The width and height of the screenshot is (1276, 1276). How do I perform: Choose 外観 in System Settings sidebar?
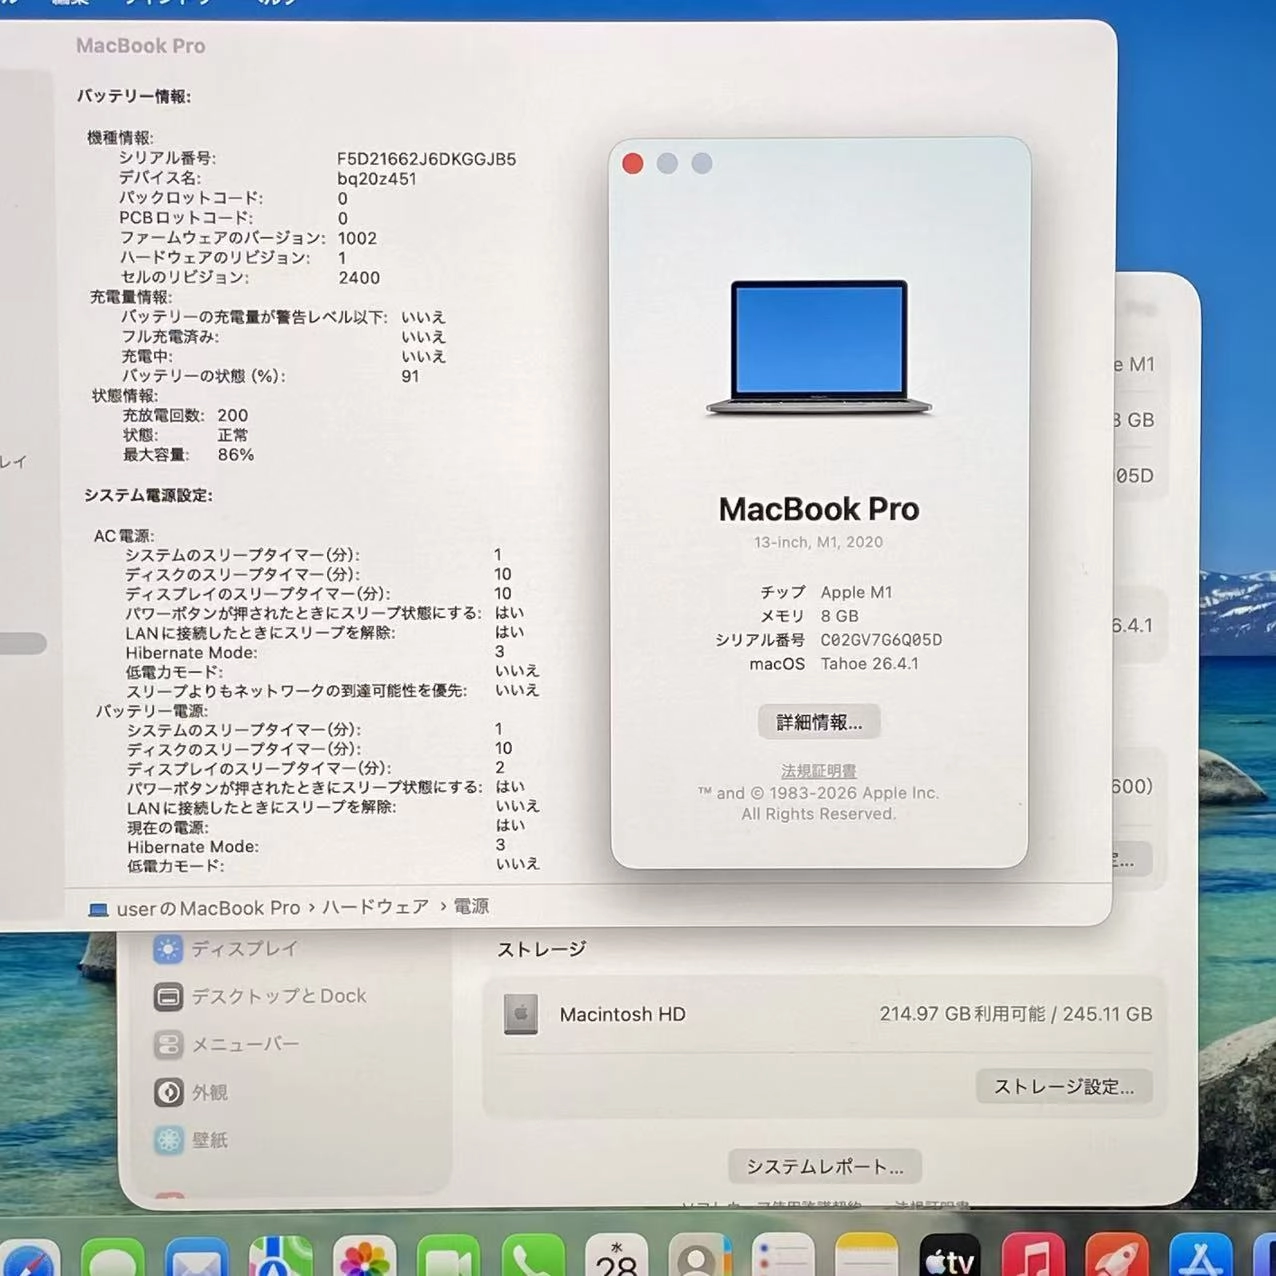(191, 1092)
